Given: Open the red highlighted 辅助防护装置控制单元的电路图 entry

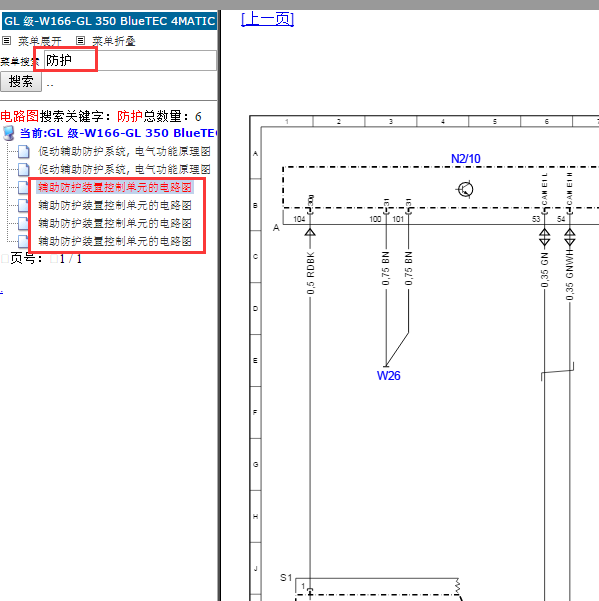Looking at the screenshot, I should (115, 187).
